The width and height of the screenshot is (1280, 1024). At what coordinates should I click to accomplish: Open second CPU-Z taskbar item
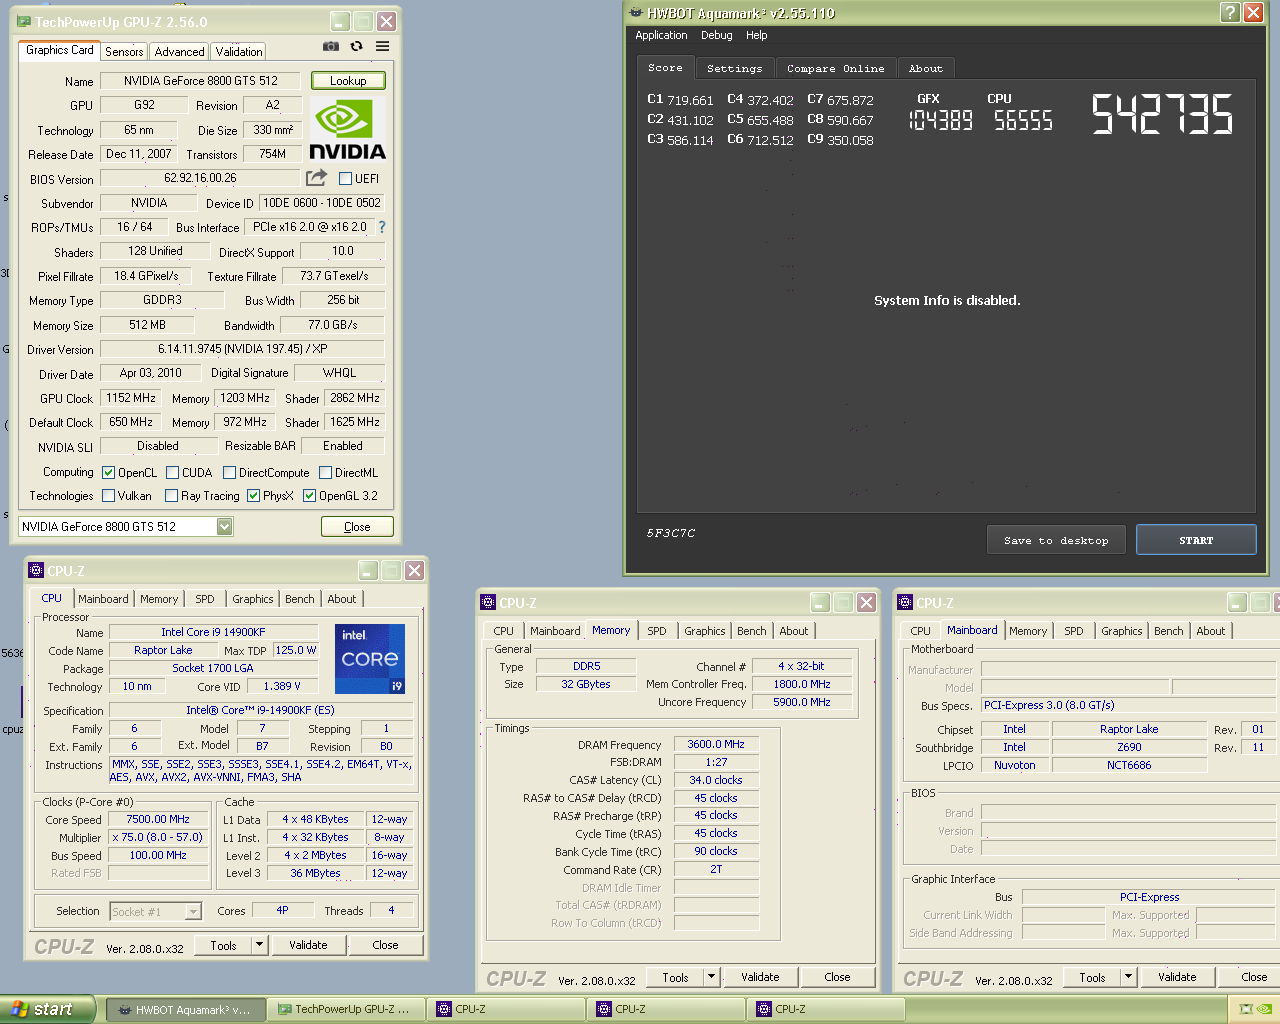[665, 1010]
